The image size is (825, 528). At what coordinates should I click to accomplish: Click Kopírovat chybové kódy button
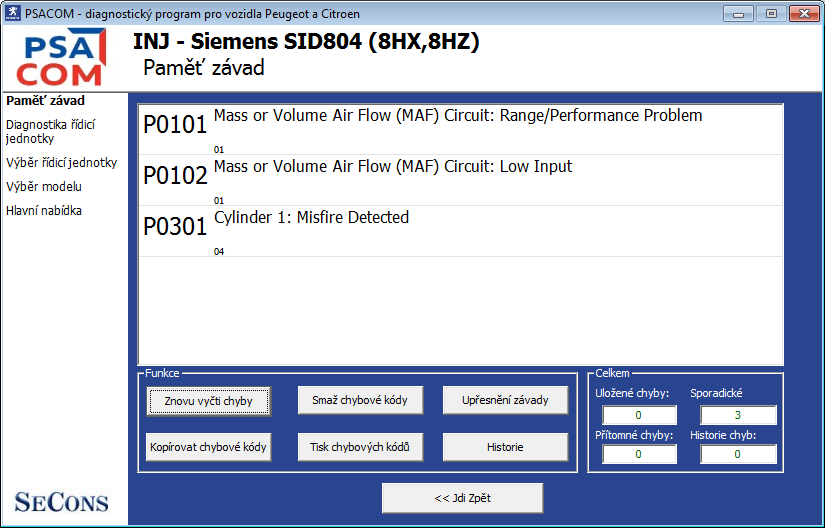pos(208,446)
